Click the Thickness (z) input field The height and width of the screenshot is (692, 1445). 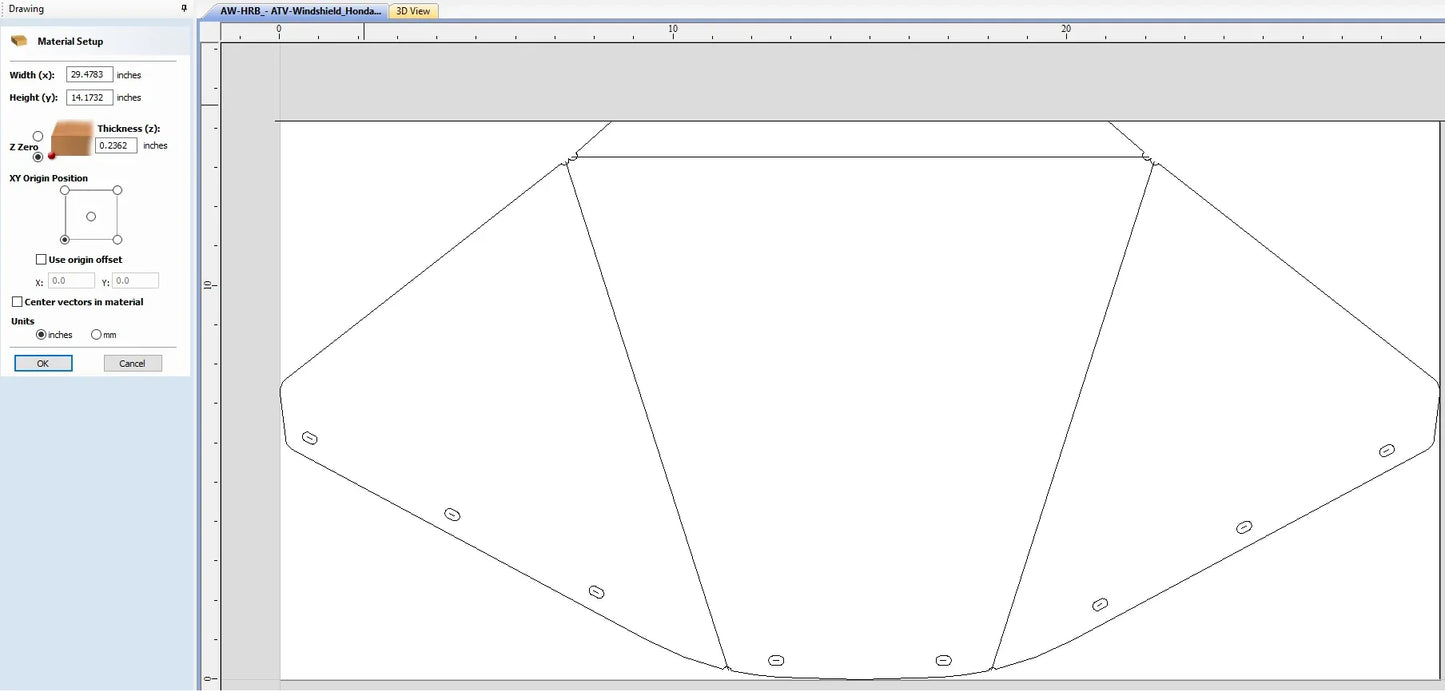116,146
